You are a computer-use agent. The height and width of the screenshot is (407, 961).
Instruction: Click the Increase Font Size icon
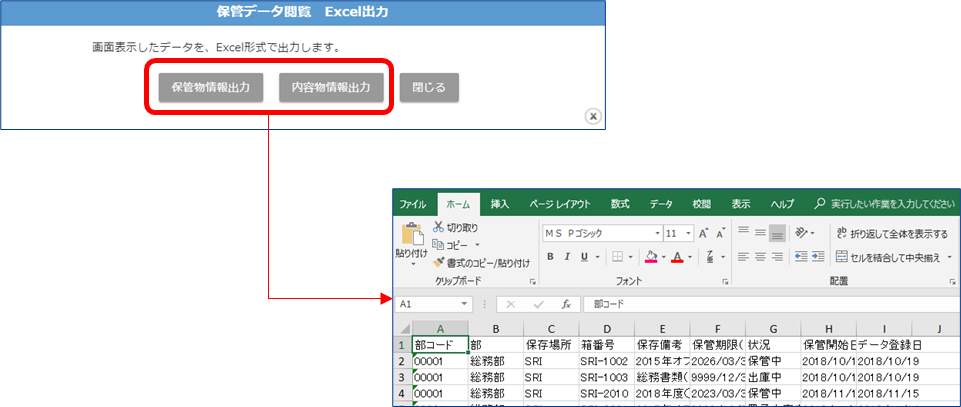point(704,232)
